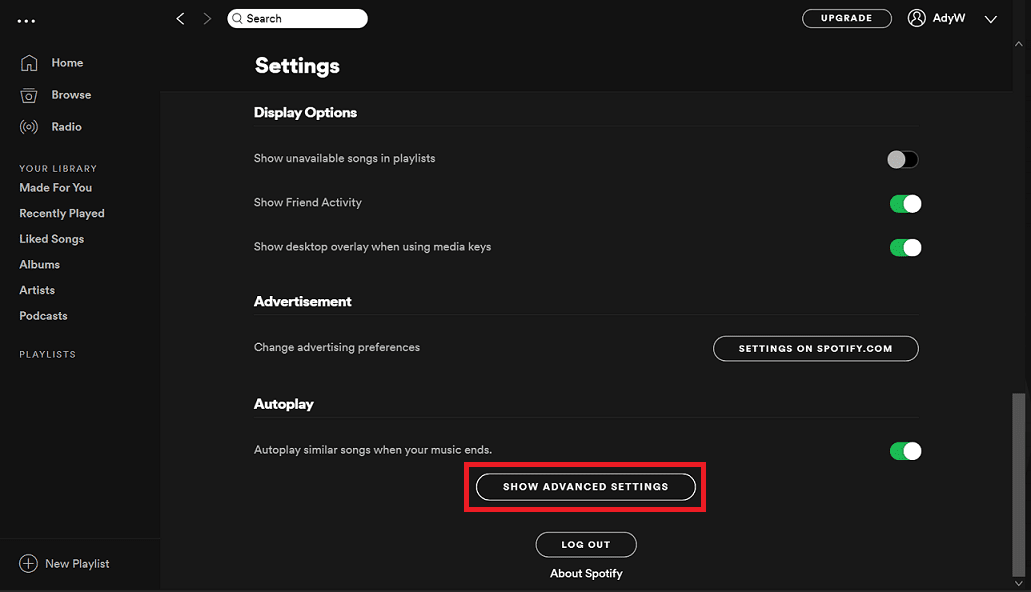This screenshot has width=1031, height=592.
Task: Open Liked Songs in library
Action: (52, 239)
